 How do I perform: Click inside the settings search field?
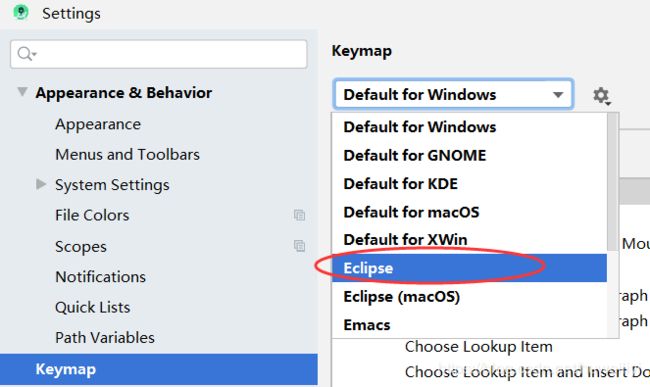pyautogui.click(x=159, y=54)
